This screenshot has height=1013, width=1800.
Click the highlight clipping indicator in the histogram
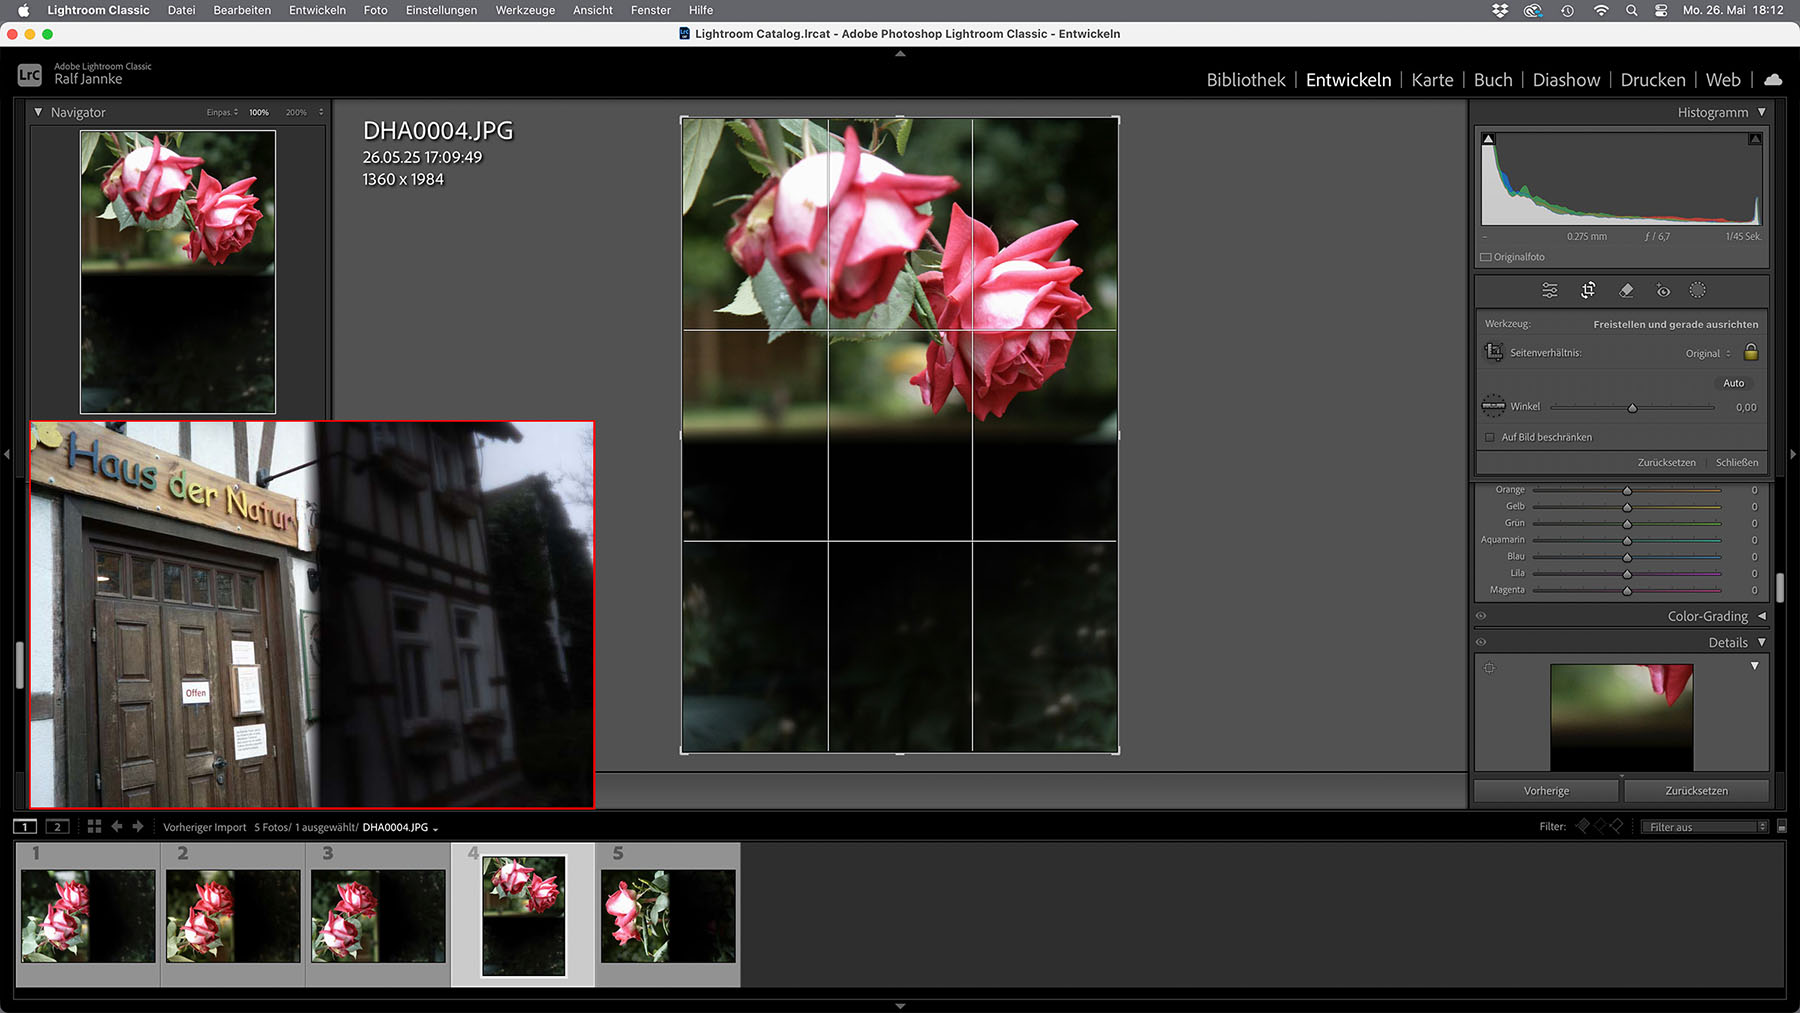click(1755, 139)
